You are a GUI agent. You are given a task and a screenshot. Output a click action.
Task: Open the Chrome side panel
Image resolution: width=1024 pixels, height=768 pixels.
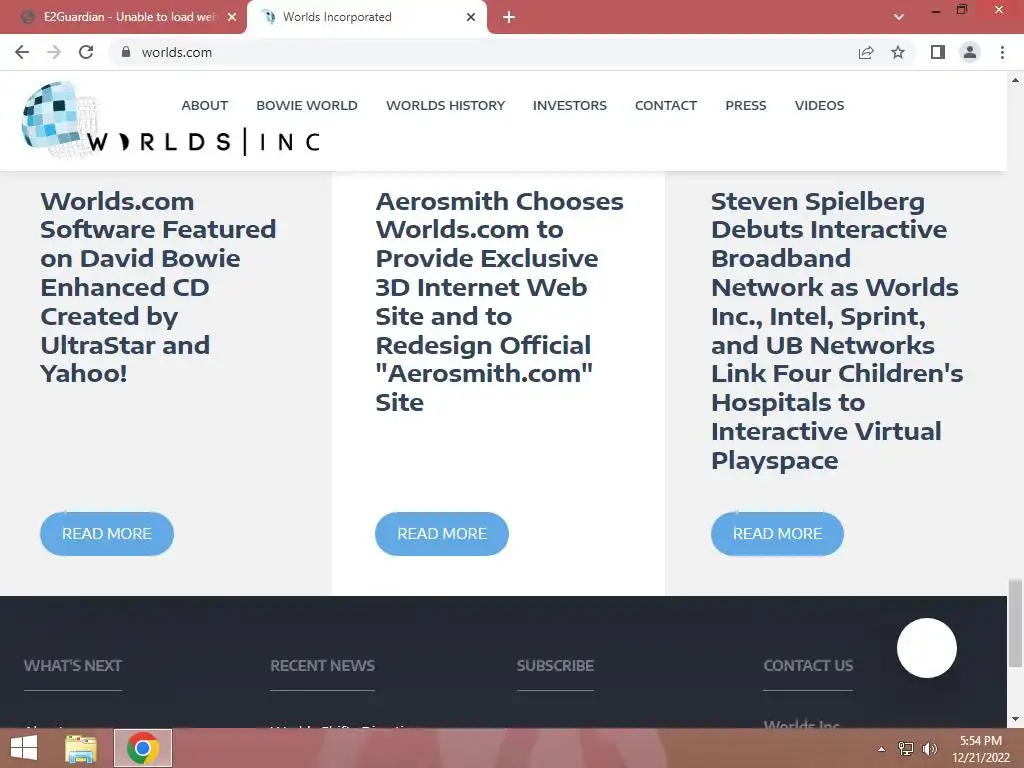[938, 52]
